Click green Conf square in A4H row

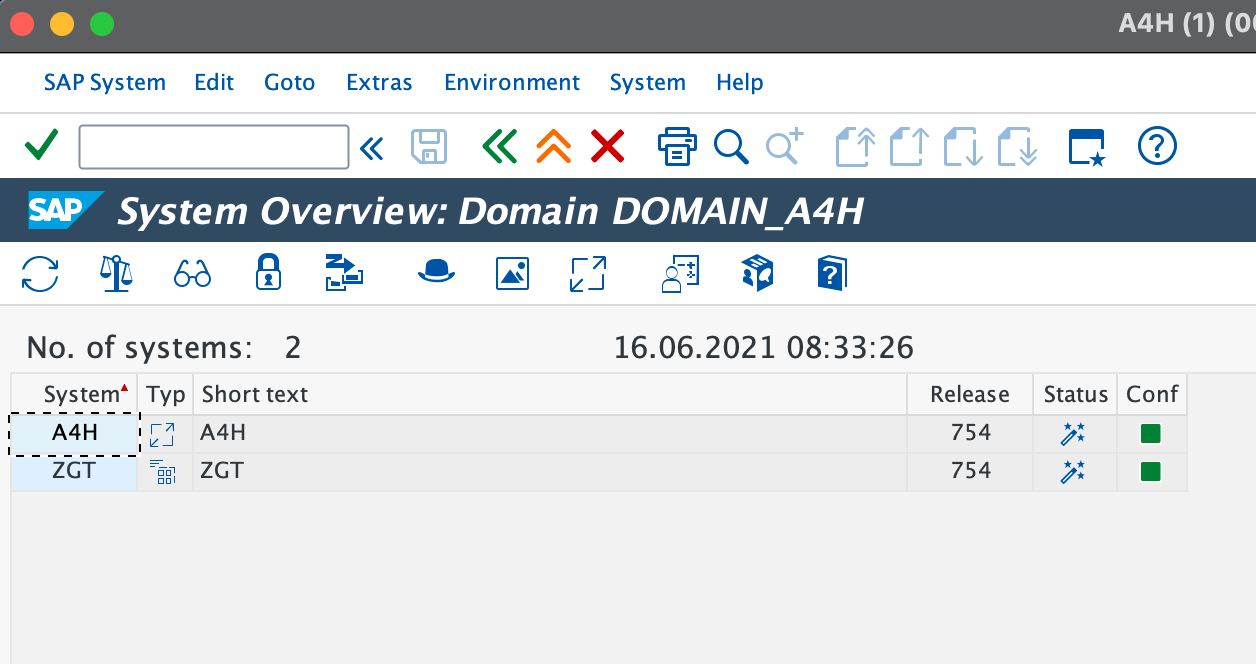tap(1151, 434)
